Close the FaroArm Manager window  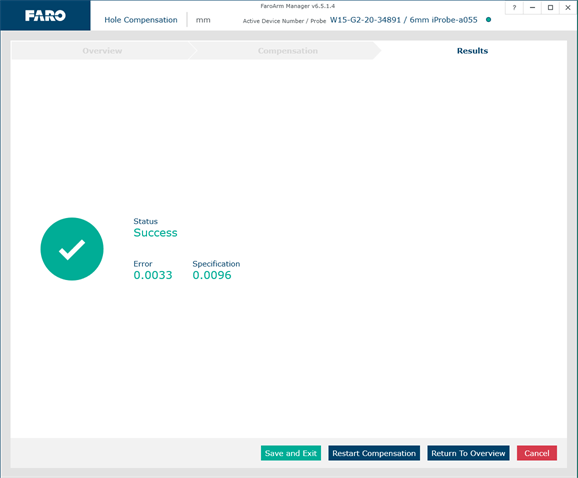568,7
